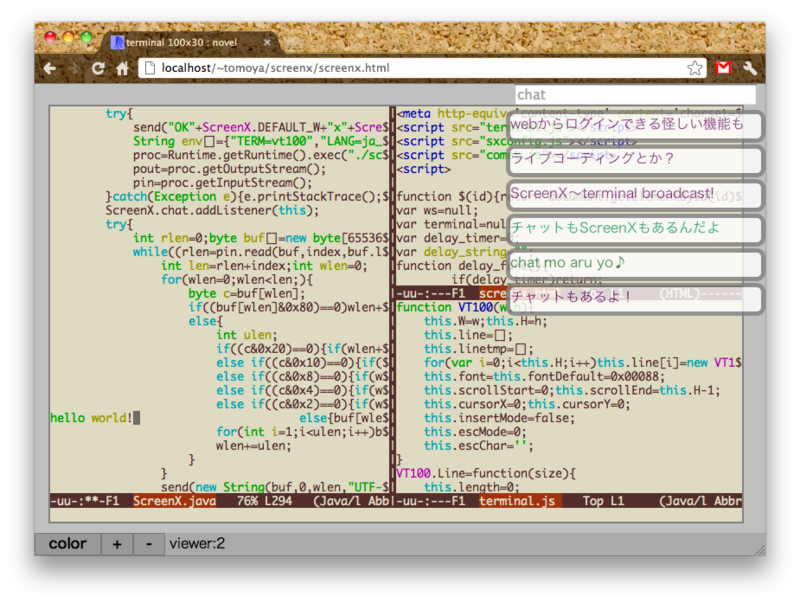Image resolution: width=800 pixels, height=603 pixels.
Task: Click the 'VT100.Line=function(size){' line
Action: [x=486, y=473]
